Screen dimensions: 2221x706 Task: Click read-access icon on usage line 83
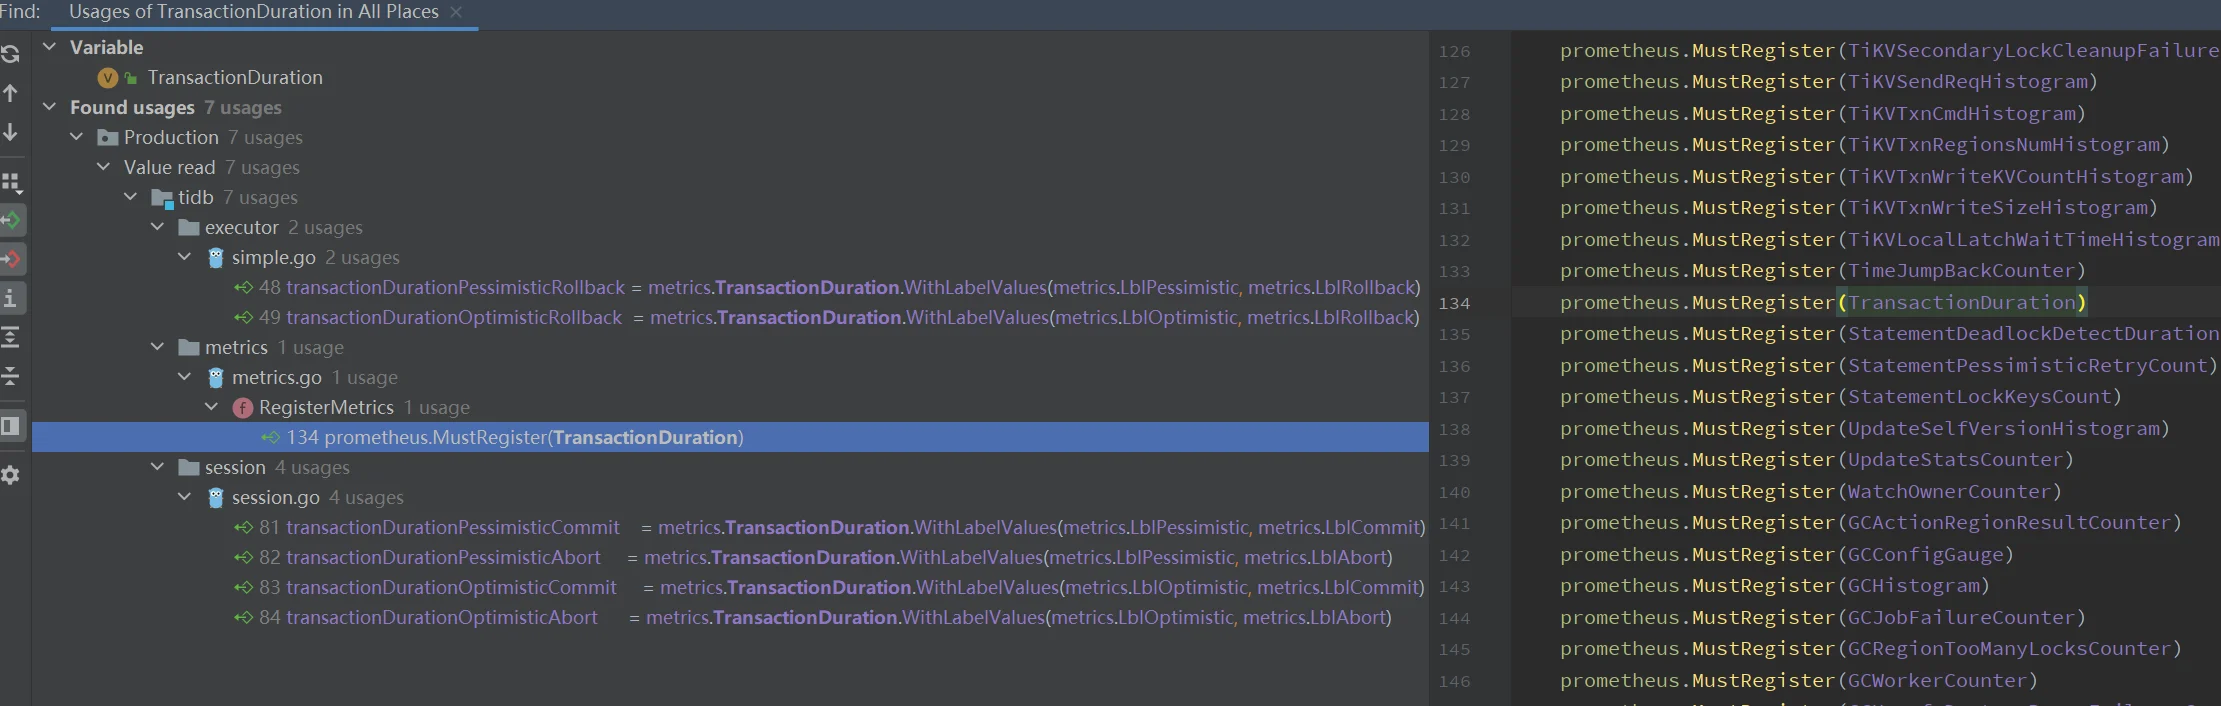coord(243,587)
